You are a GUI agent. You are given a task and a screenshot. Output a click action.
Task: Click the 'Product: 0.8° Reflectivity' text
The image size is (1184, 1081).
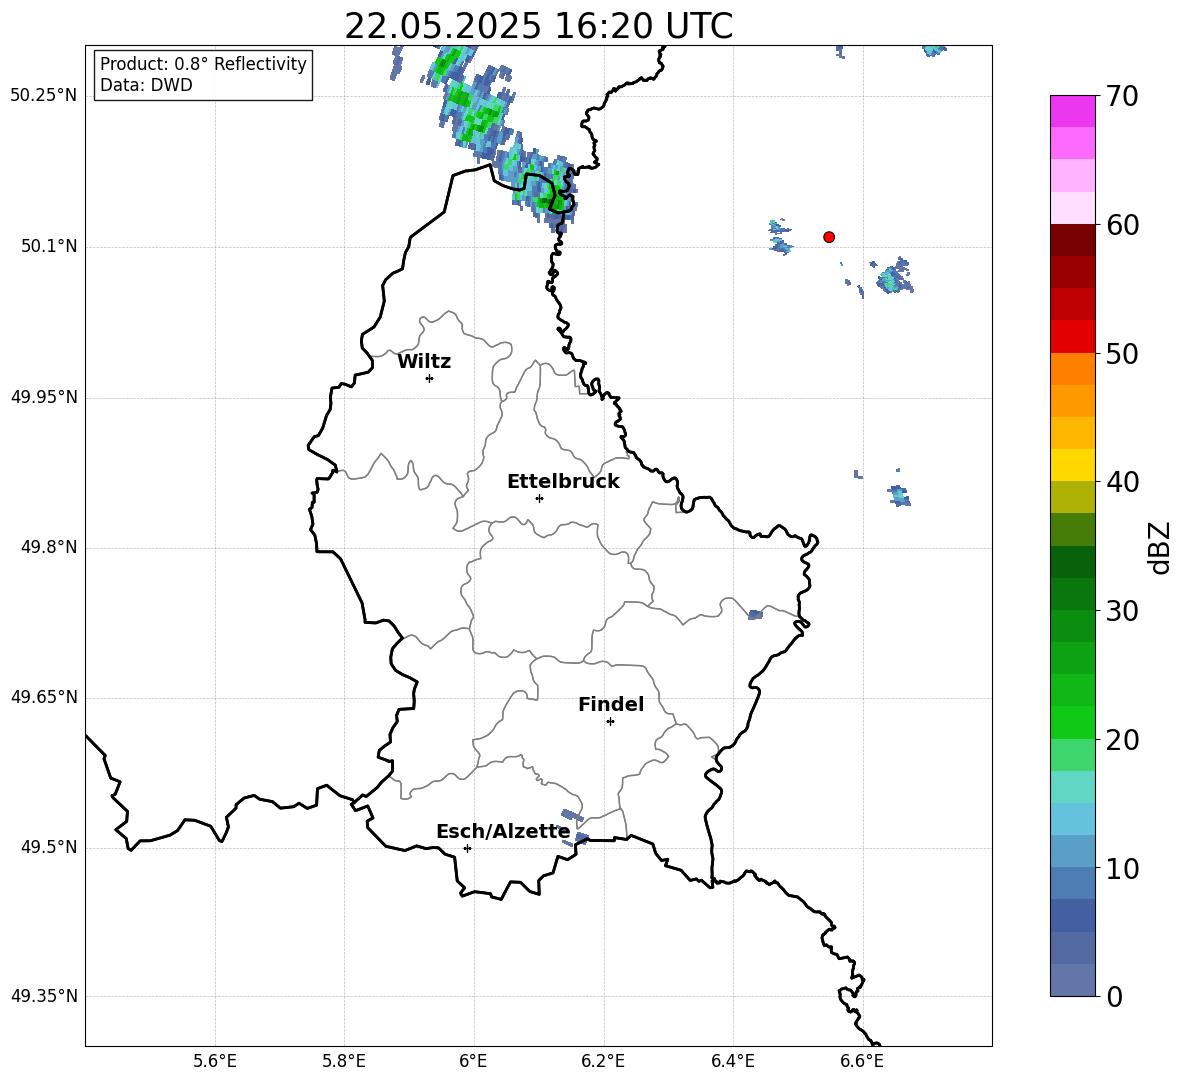[x=203, y=64]
